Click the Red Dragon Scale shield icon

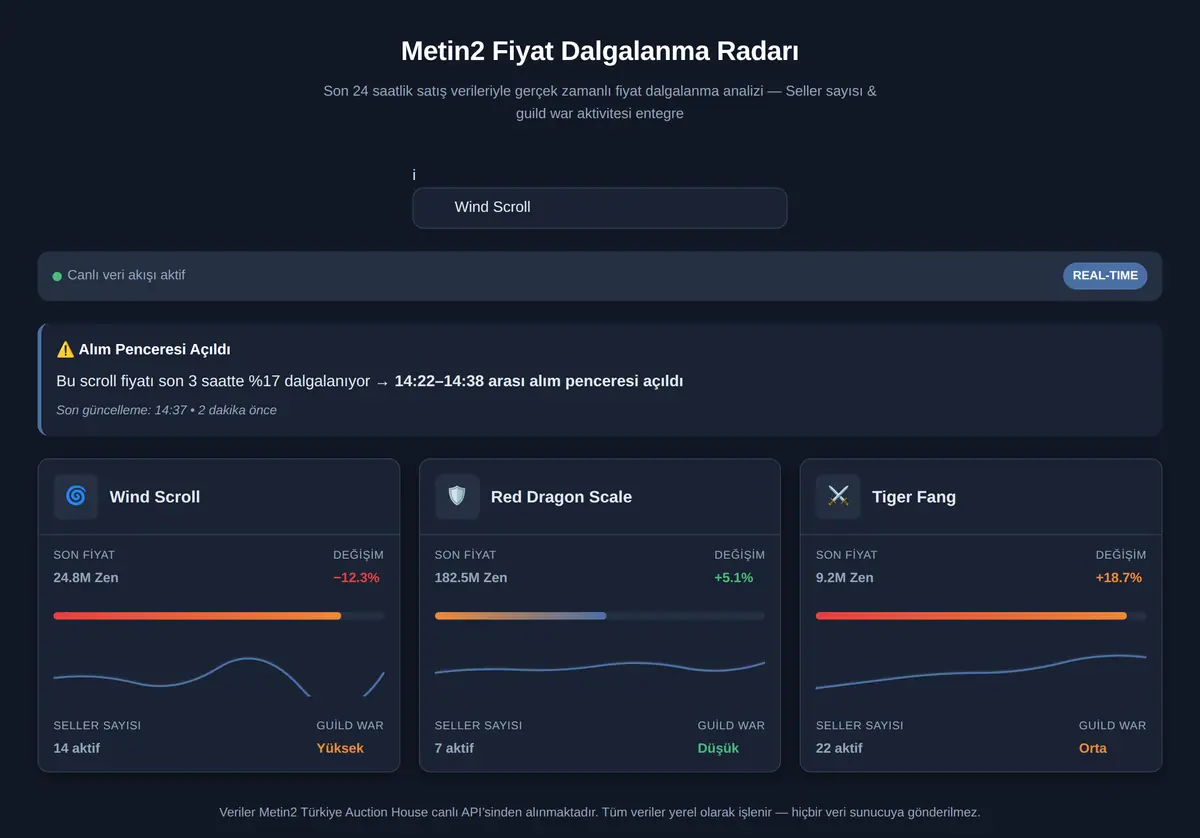click(457, 496)
